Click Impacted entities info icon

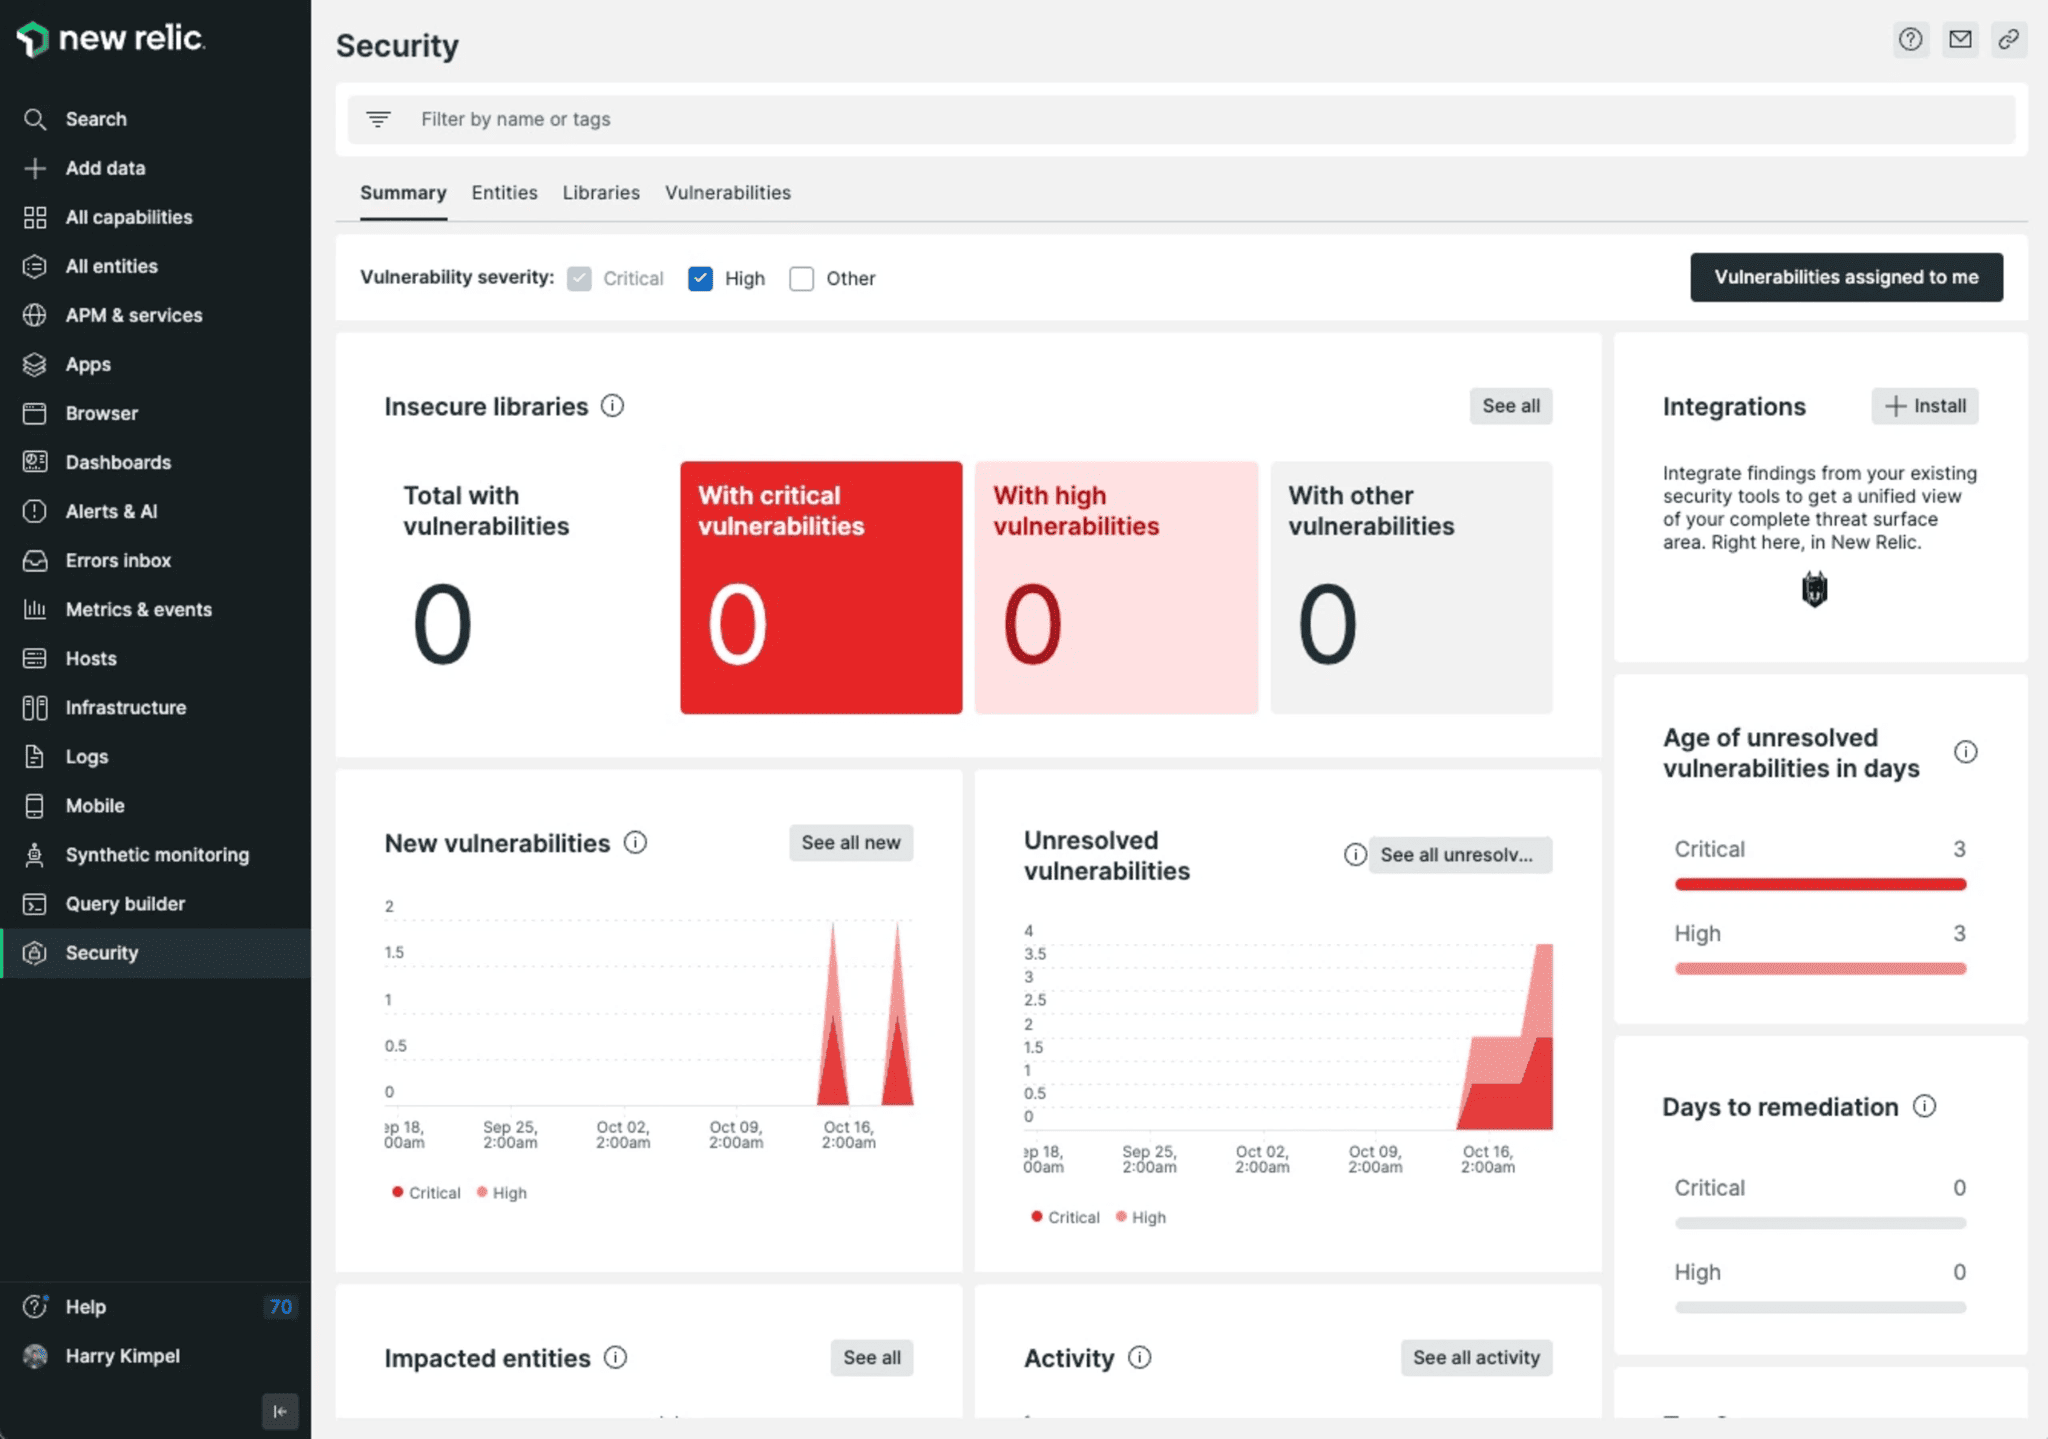click(615, 1357)
